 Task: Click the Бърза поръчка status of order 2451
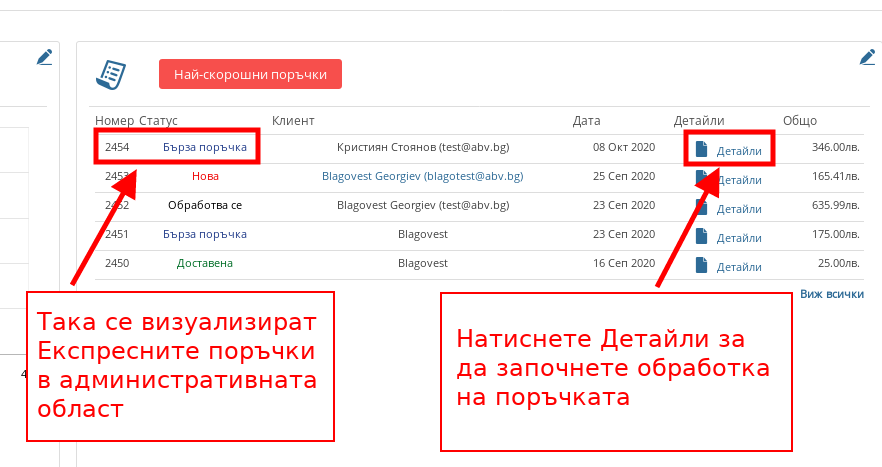tap(204, 234)
